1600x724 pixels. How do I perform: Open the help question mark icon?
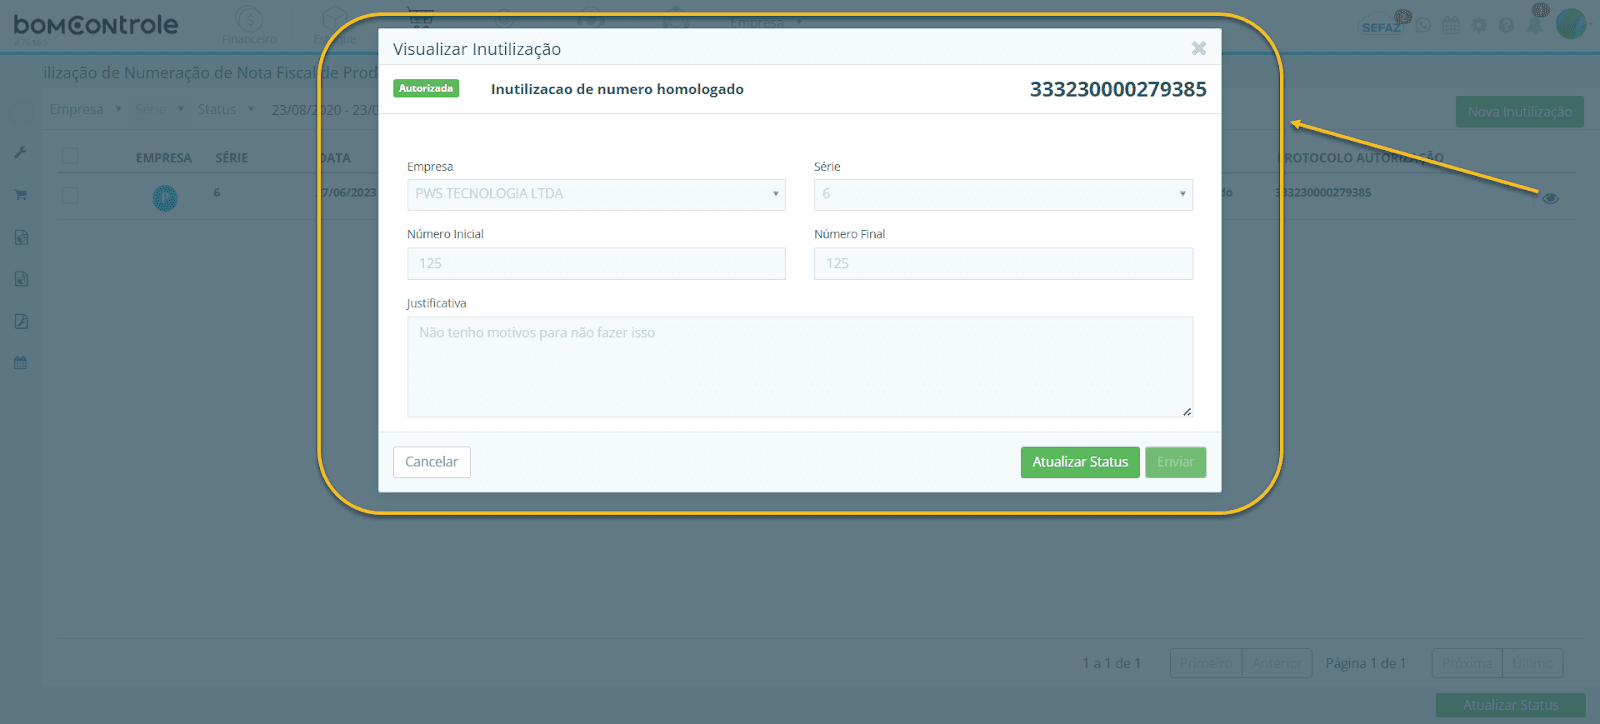(1506, 26)
